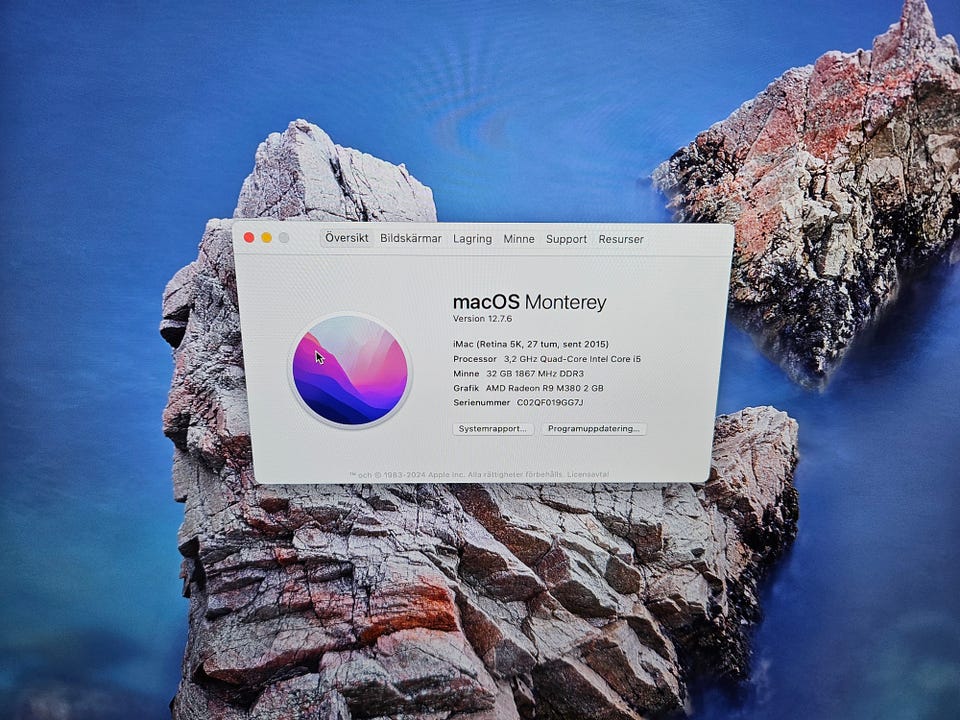Minimize window with the yellow button

[x=266, y=238]
